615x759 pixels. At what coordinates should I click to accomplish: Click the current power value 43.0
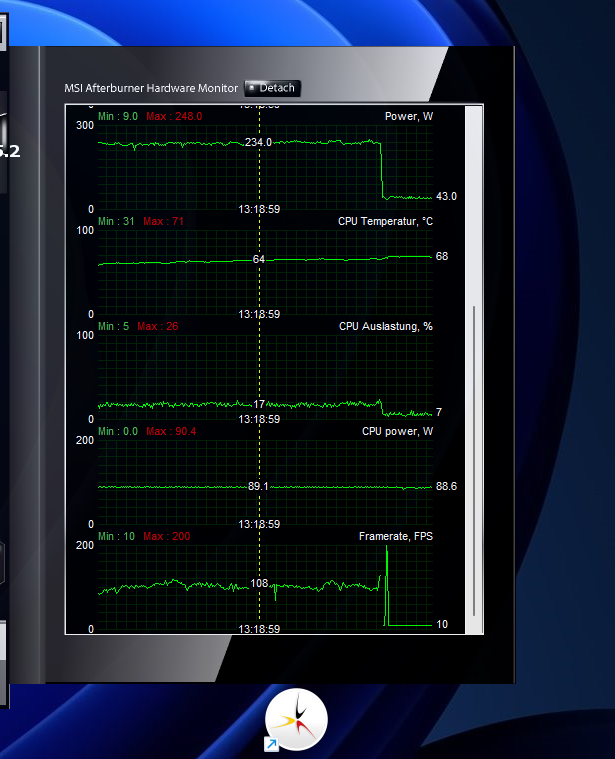pos(446,197)
